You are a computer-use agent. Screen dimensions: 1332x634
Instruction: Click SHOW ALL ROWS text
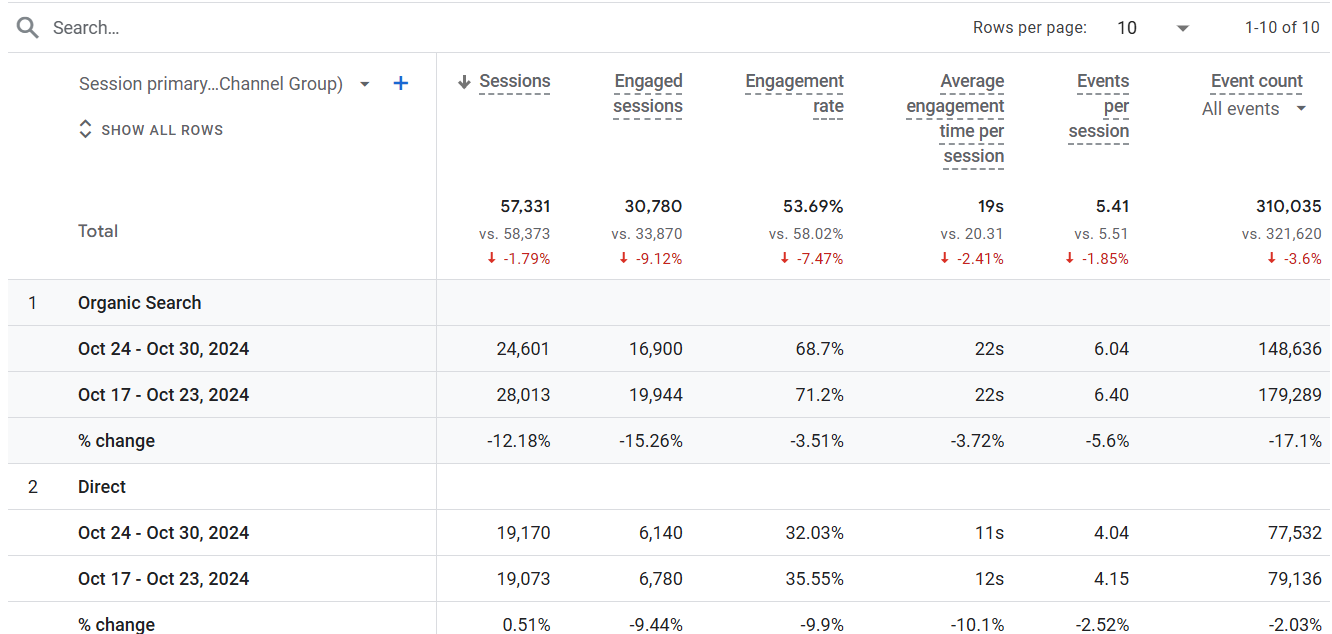(162, 130)
